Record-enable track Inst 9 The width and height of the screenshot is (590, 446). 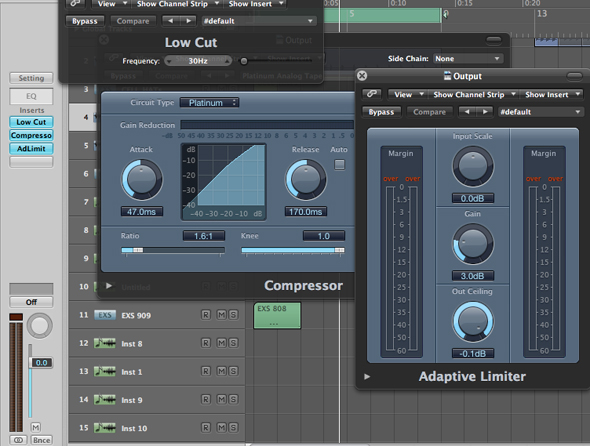tap(205, 399)
